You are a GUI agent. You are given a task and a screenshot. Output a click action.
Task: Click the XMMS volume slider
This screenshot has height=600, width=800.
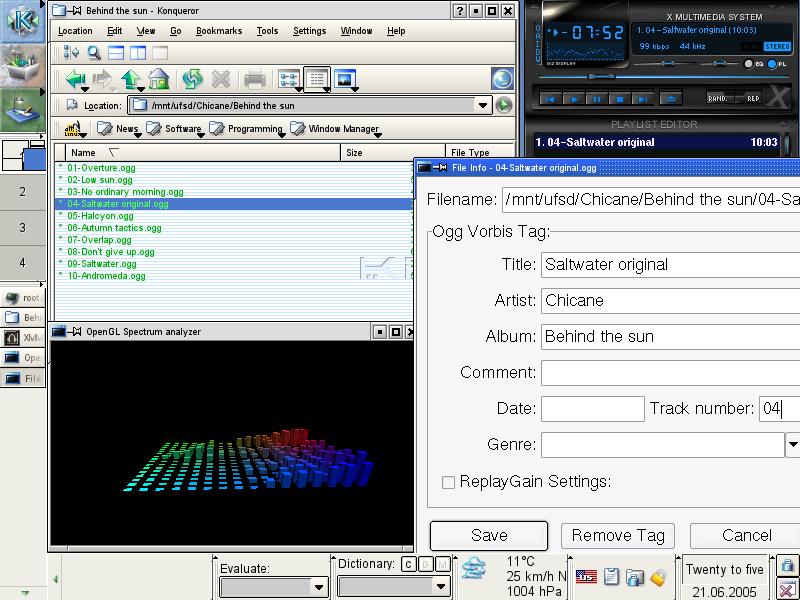click(x=667, y=63)
